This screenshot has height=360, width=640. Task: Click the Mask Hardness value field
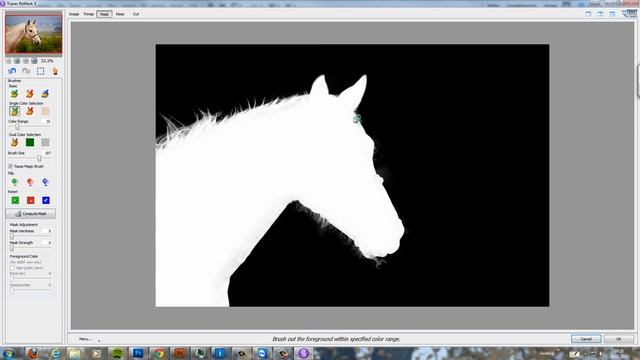(x=47, y=231)
